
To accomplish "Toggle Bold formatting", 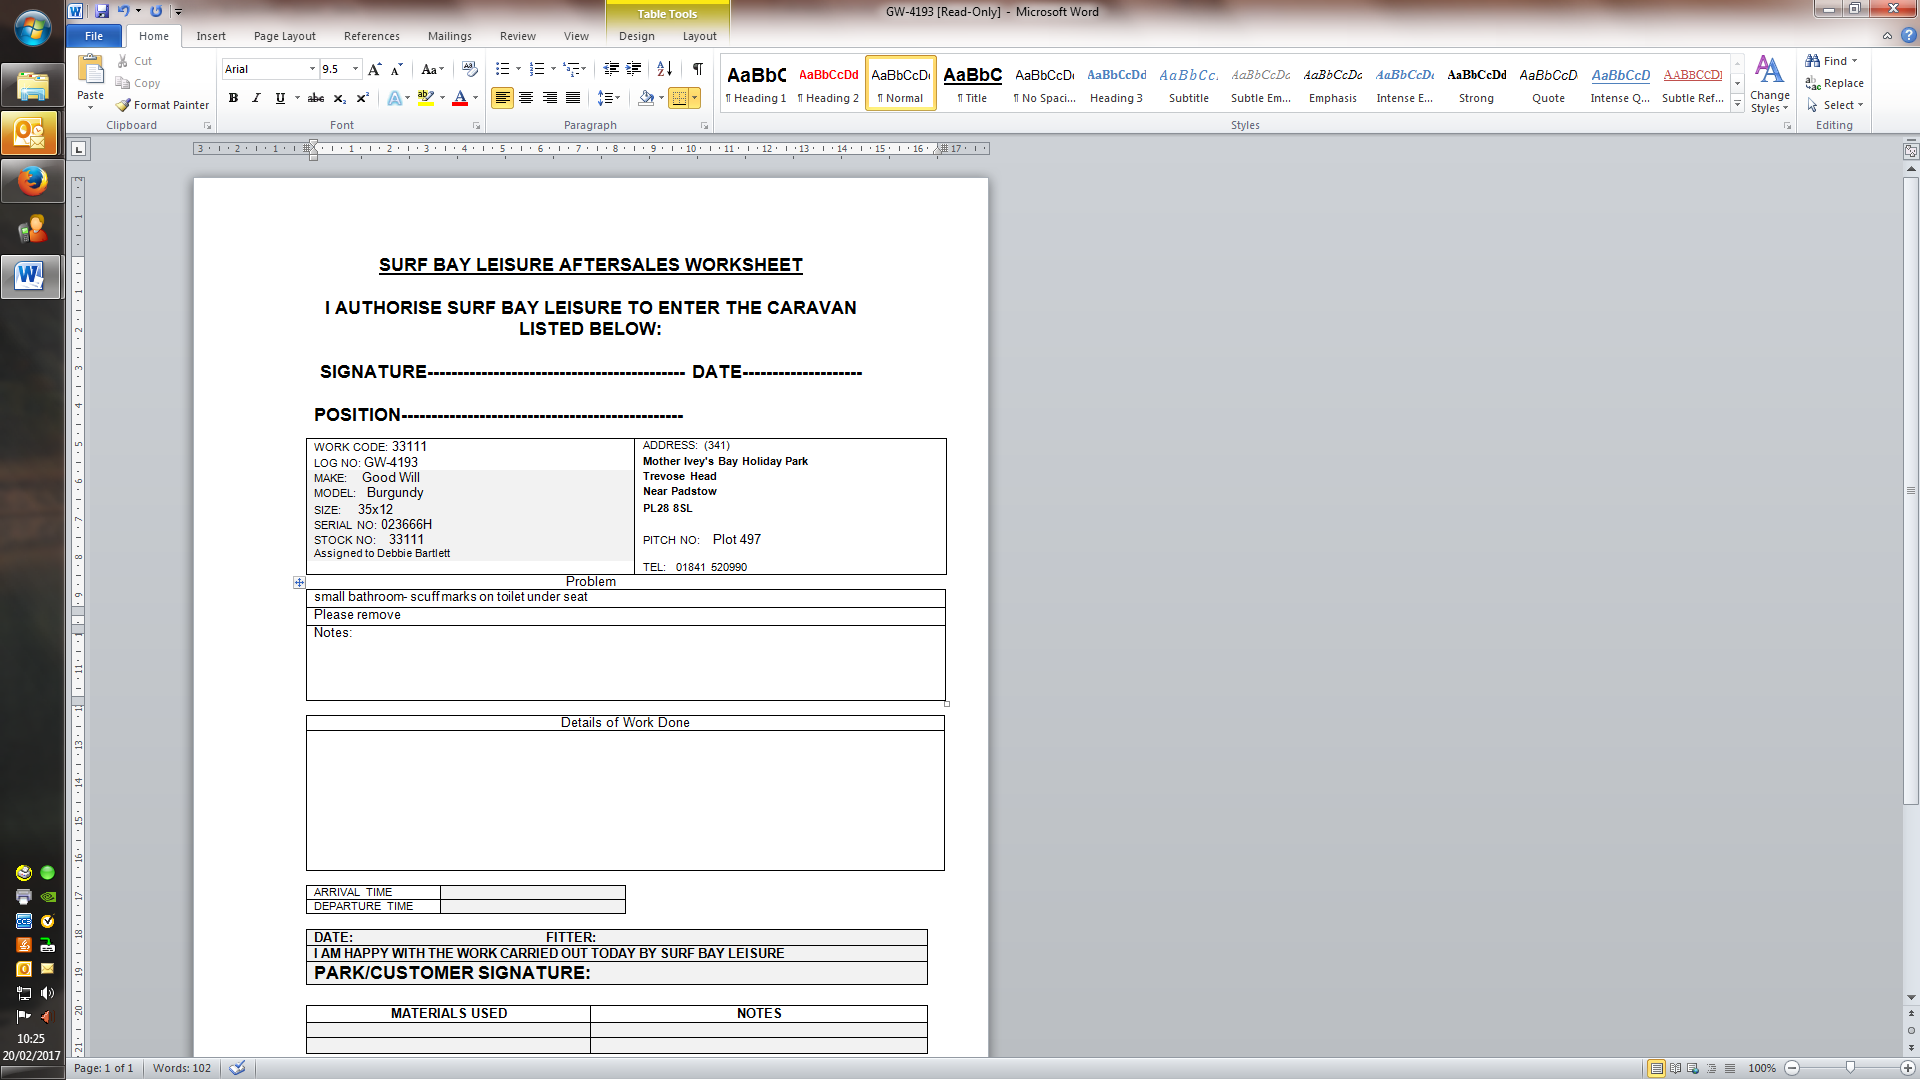I will click(x=233, y=98).
